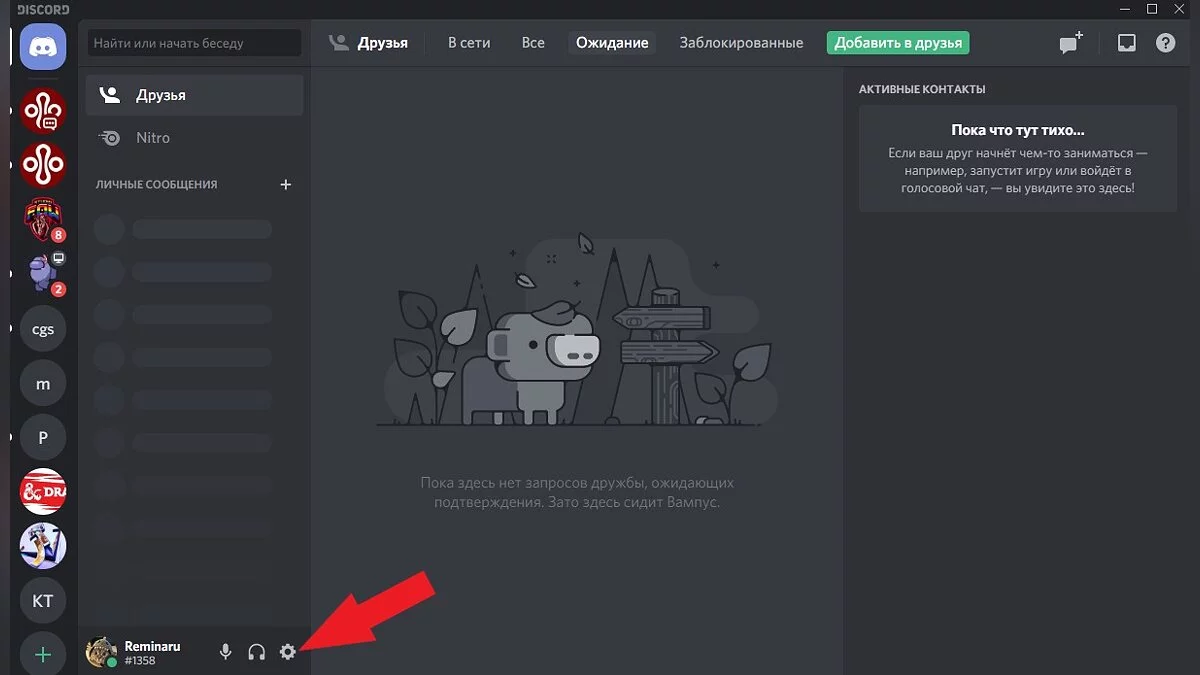This screenshot has width=1200, height=675.
Task: Open the D&D dragon server icon
Action: 43,491
